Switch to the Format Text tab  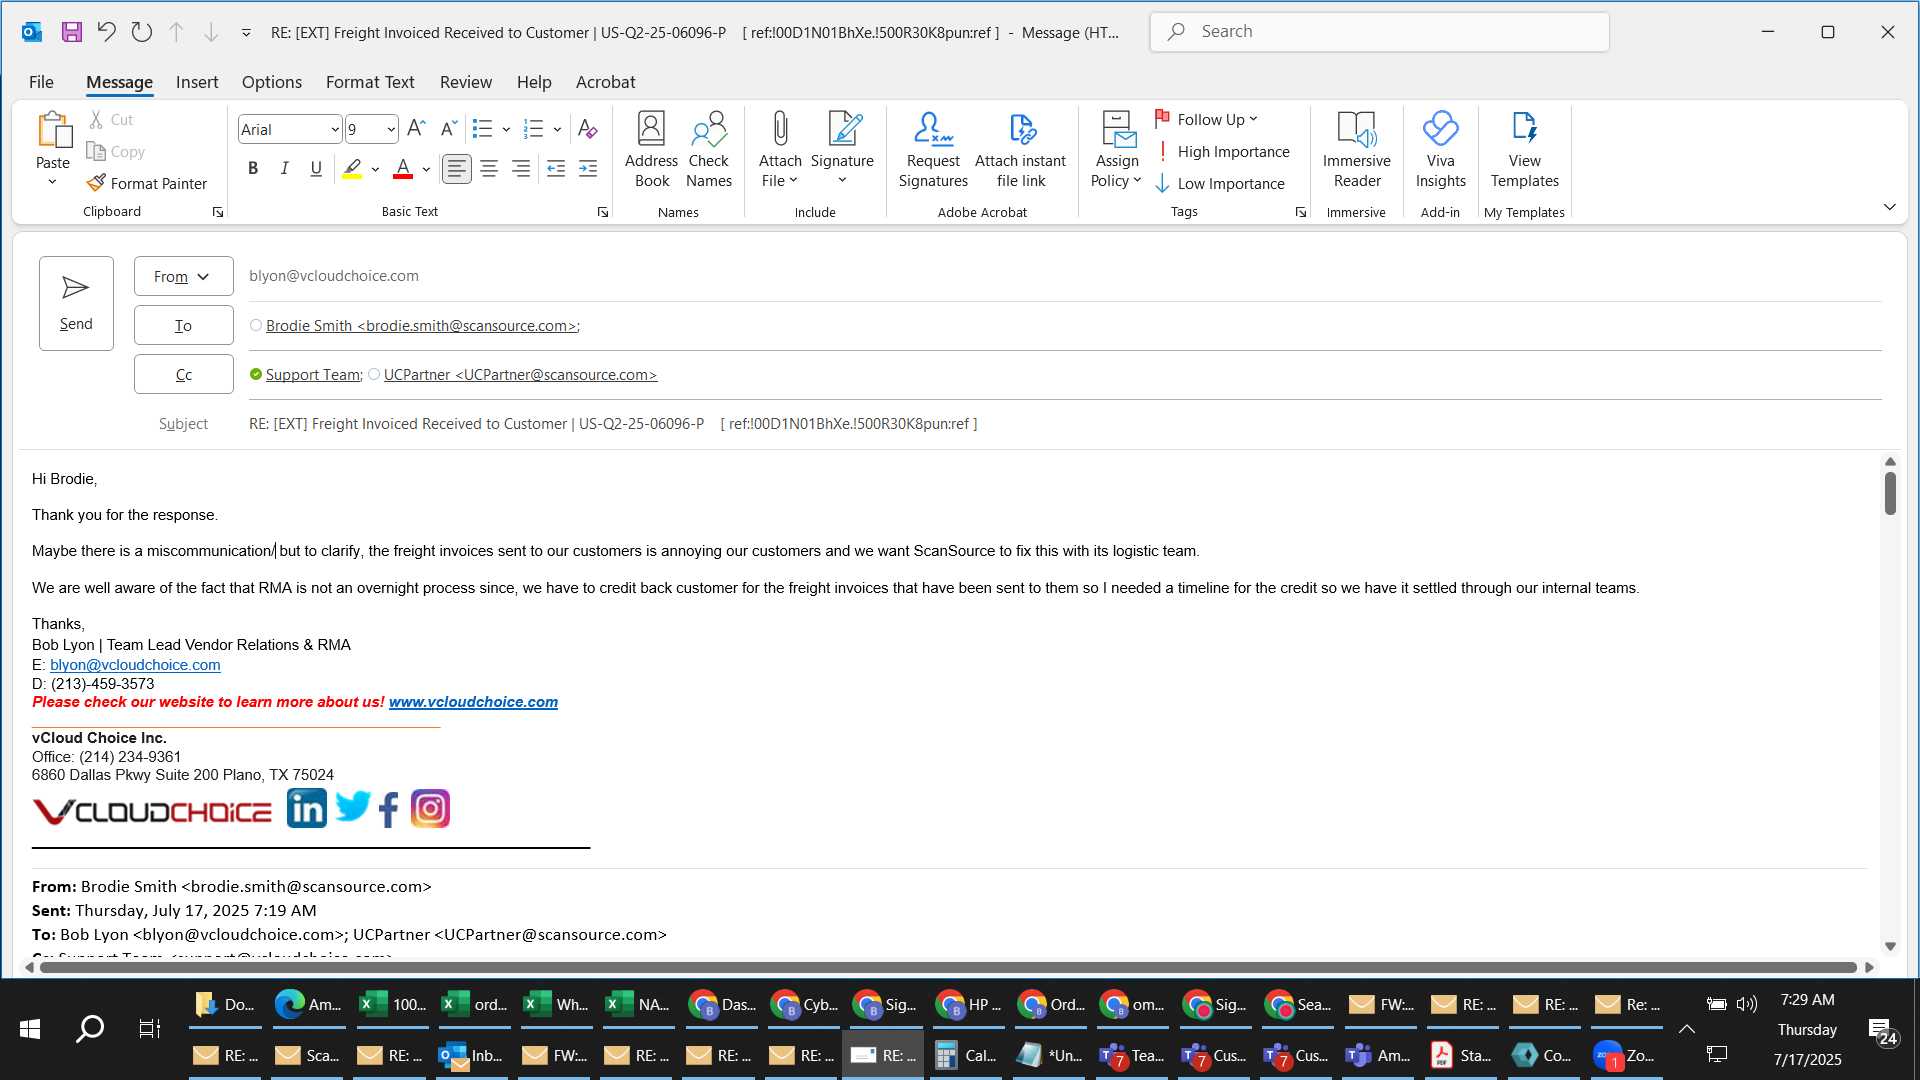370,82
